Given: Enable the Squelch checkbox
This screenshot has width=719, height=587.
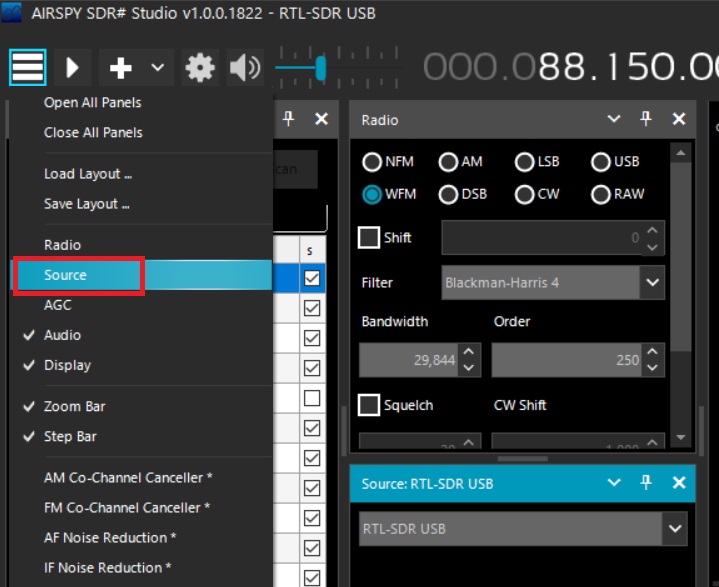Looking at the screenshot, I should tap(369, 405).
